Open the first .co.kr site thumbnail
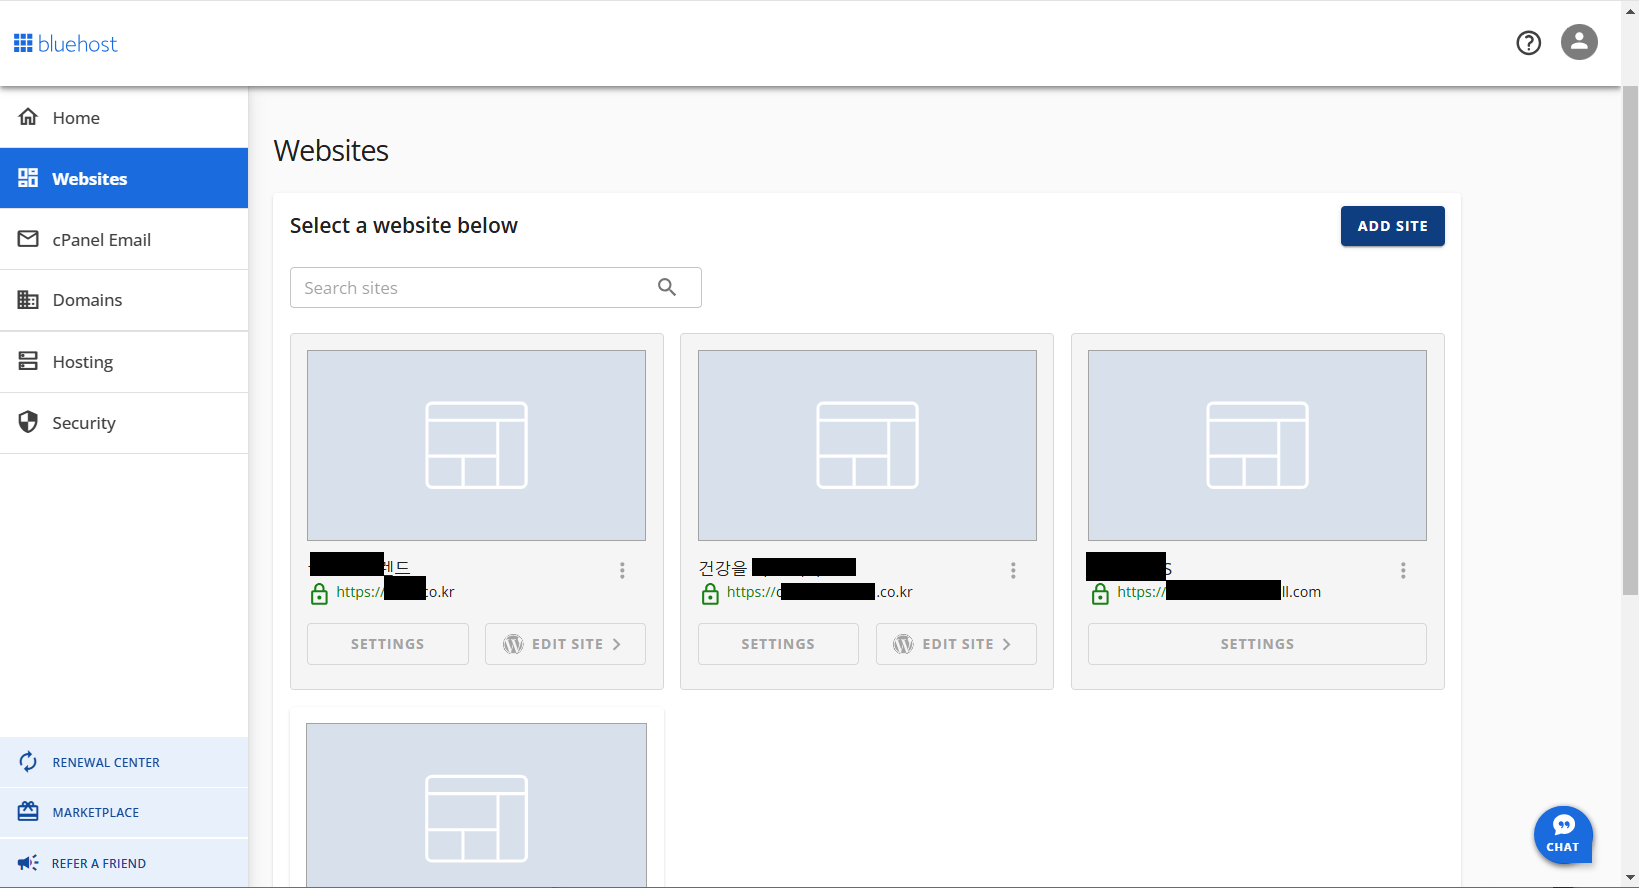Image resolution: width=1639 pixels, height=888 pixels. [476, 445]
